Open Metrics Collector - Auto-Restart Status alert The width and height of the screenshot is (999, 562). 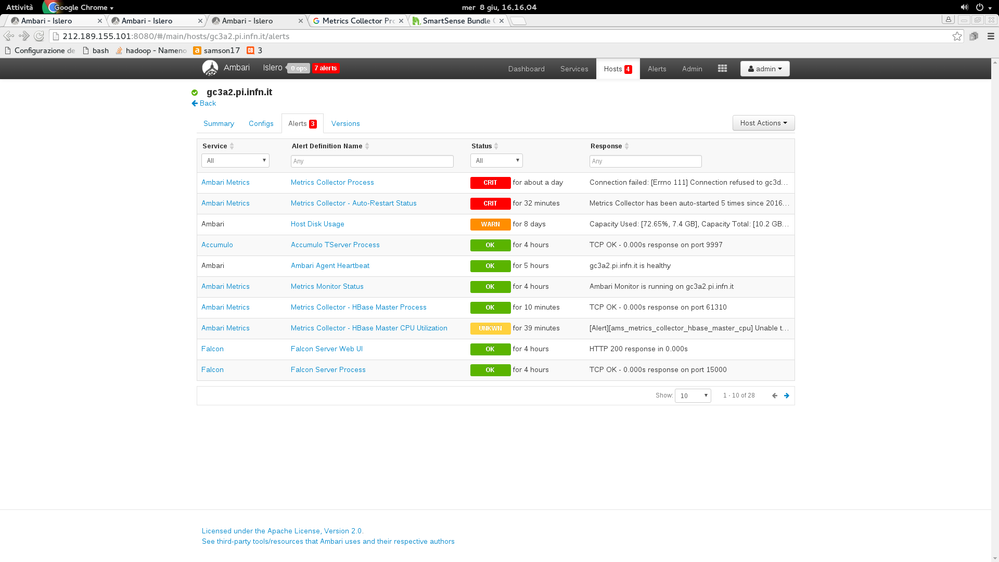coord(354,203)
